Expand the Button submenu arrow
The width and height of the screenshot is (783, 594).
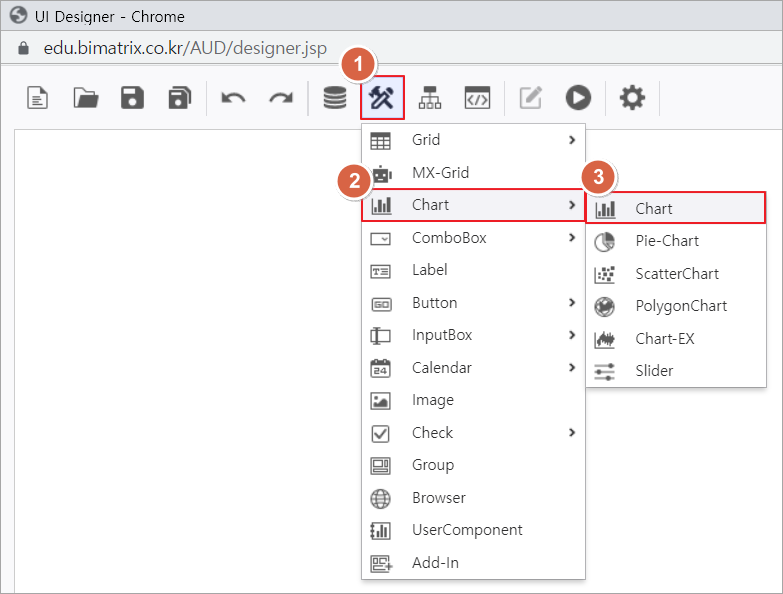(572, 302)
